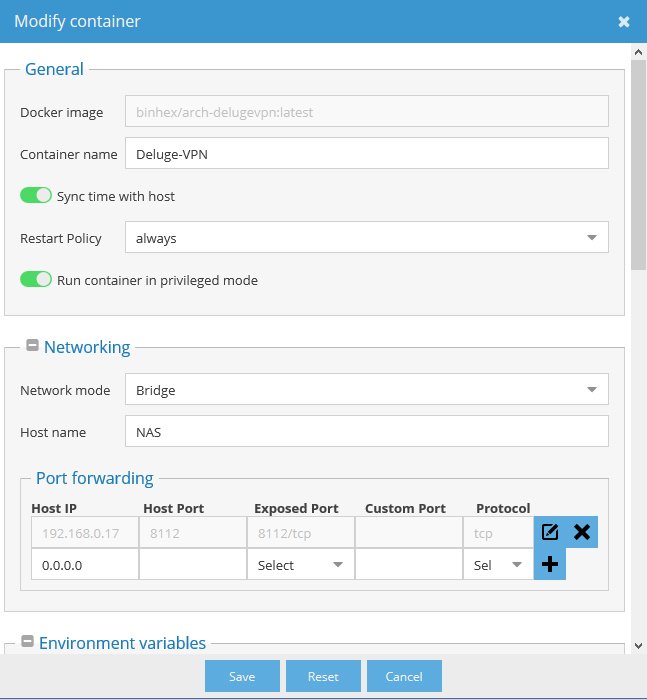Click the Save button

242,676
